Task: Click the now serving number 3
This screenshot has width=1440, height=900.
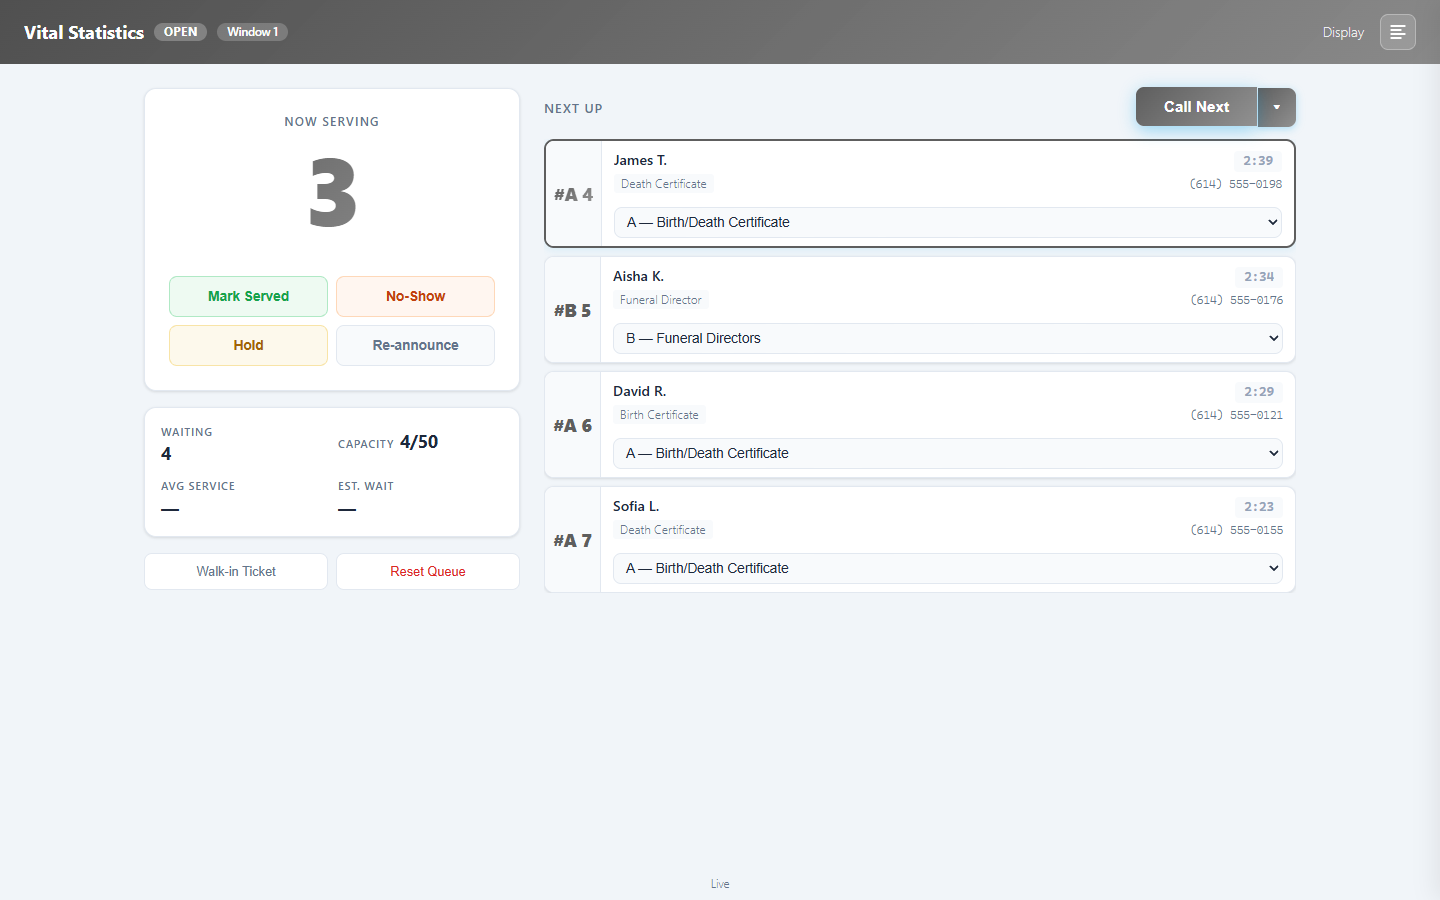Action: click(332, 193)
